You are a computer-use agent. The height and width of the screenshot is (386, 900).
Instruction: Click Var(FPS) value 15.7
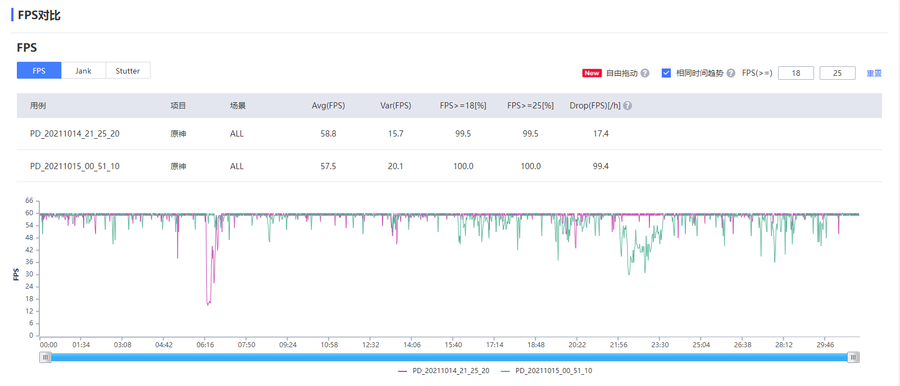396,134
